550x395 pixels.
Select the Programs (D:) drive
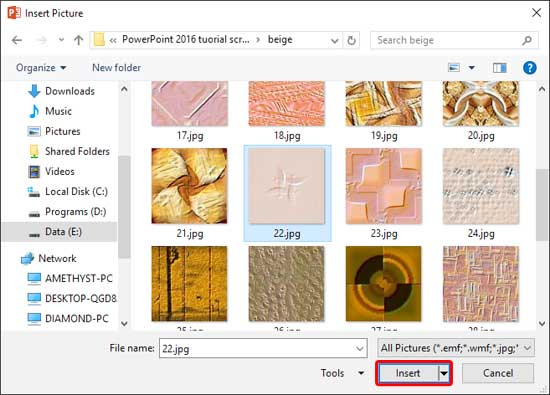[75, 212]
